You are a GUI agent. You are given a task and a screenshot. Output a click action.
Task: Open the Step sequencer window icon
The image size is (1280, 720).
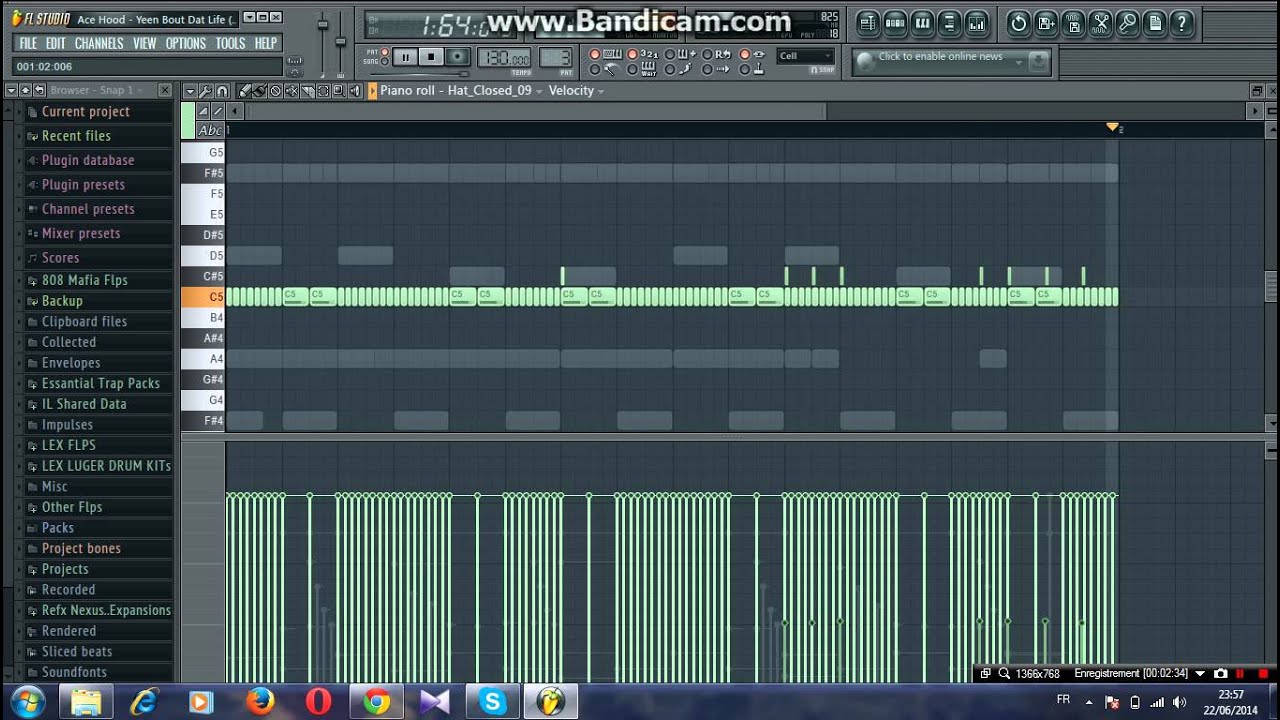tap(895, 23)
